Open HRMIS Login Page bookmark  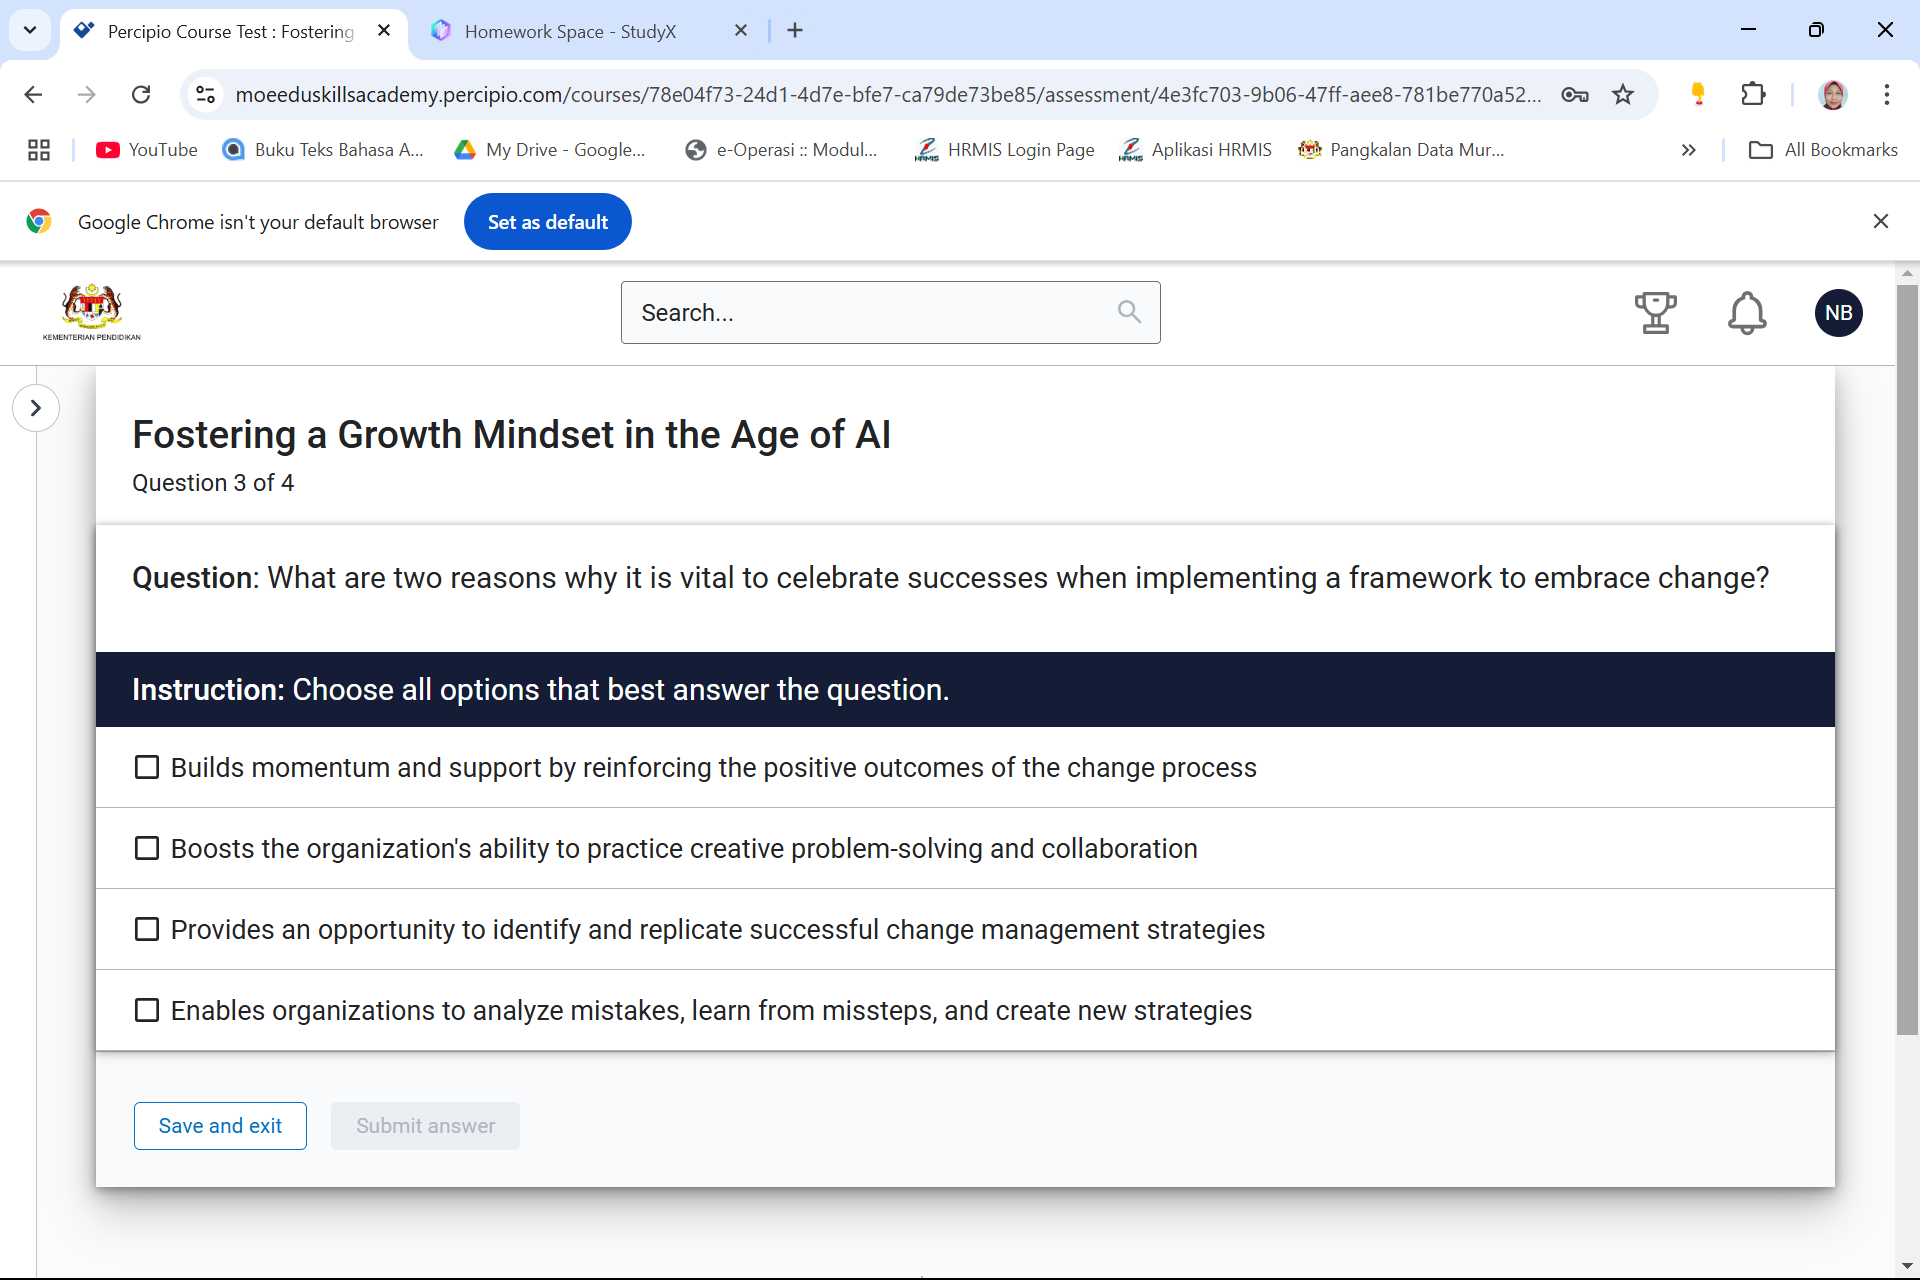pyautogui.click(x=1004, y=150)
